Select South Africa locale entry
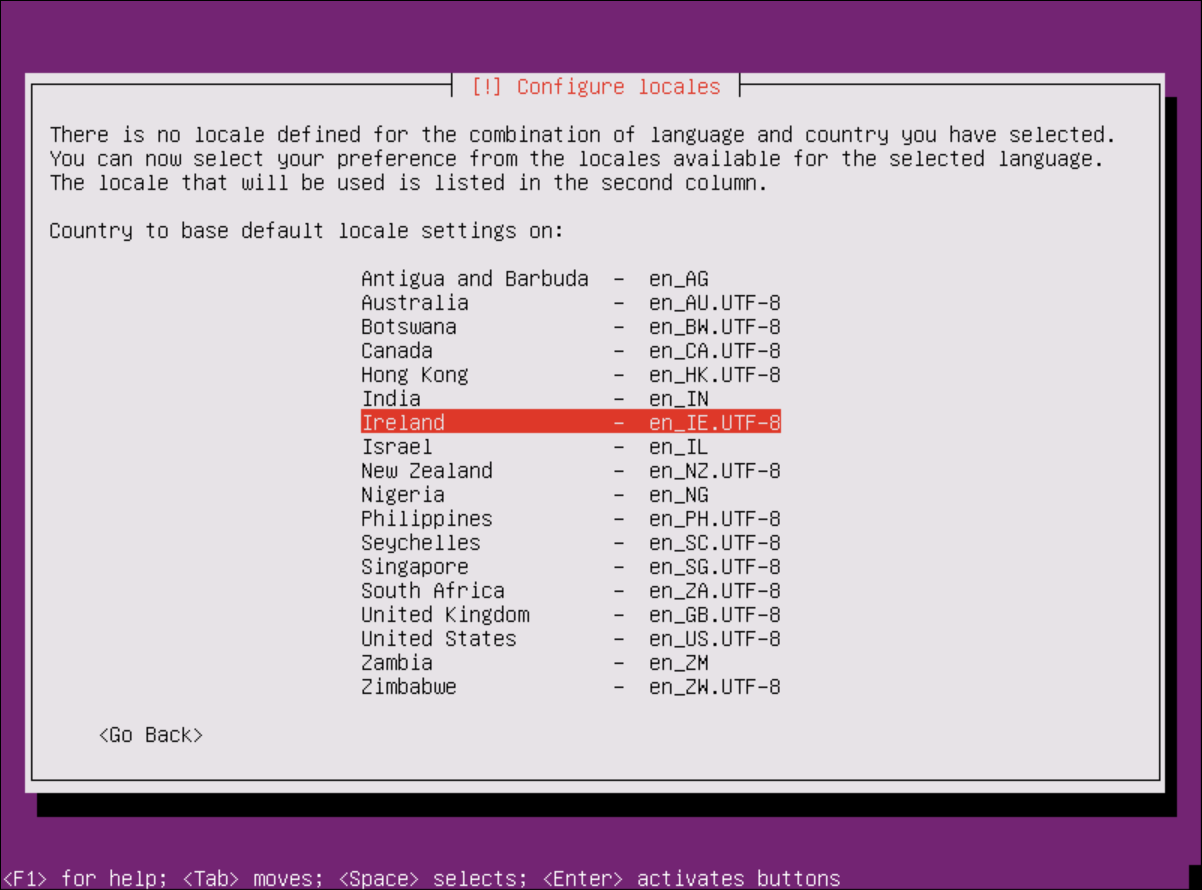This screenshot has width=1202, height=890. coord(570,591)
